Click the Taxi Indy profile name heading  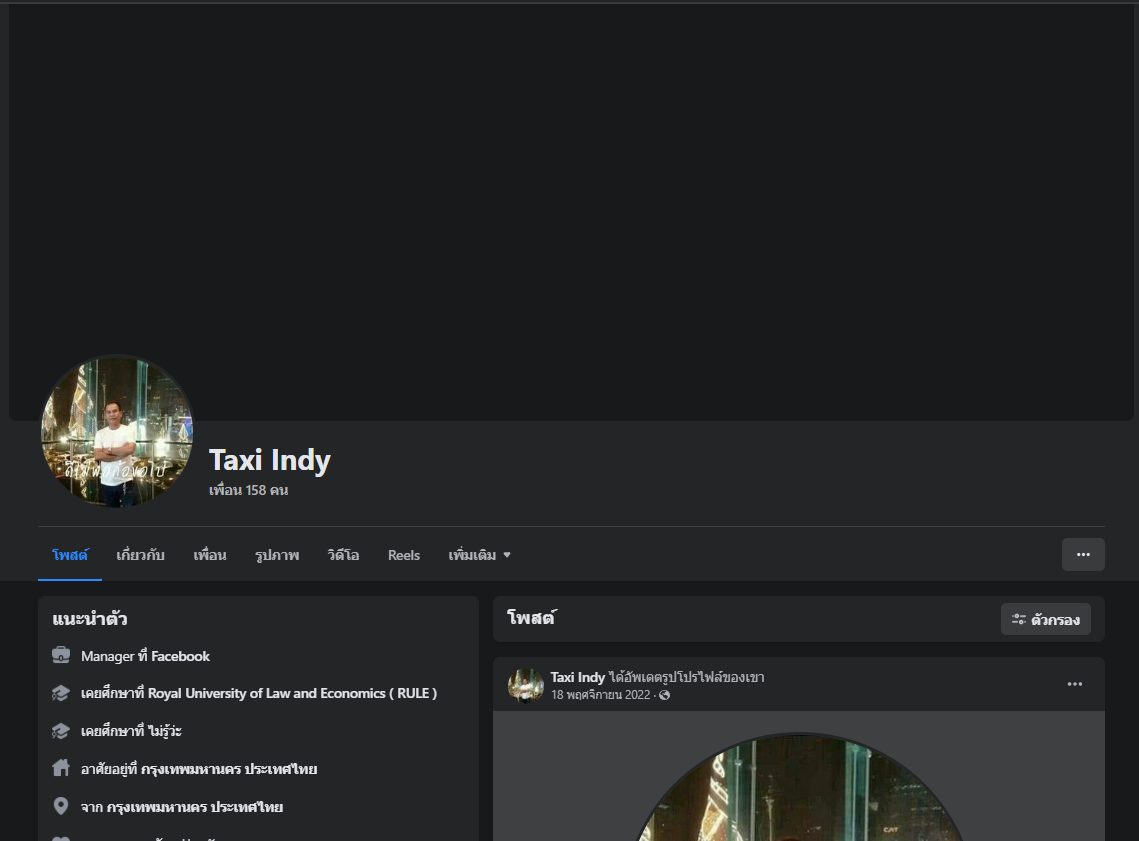269,460
